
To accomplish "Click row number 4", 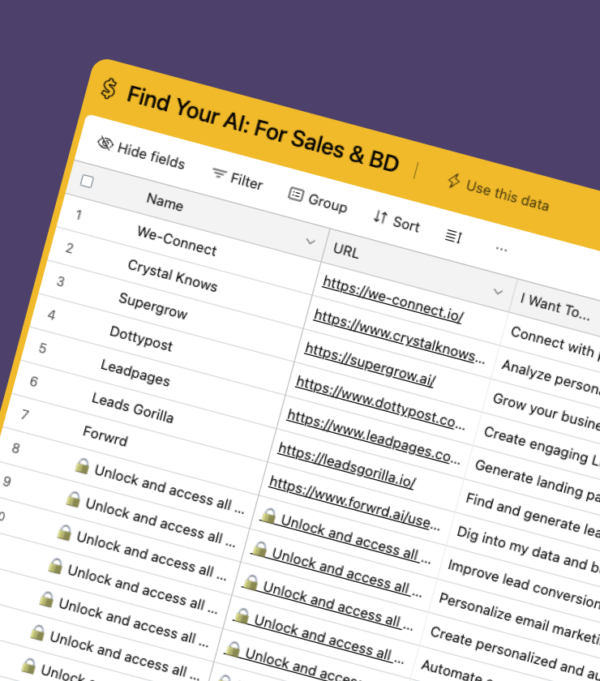I will pyautogui.click(x=52, y=314).
